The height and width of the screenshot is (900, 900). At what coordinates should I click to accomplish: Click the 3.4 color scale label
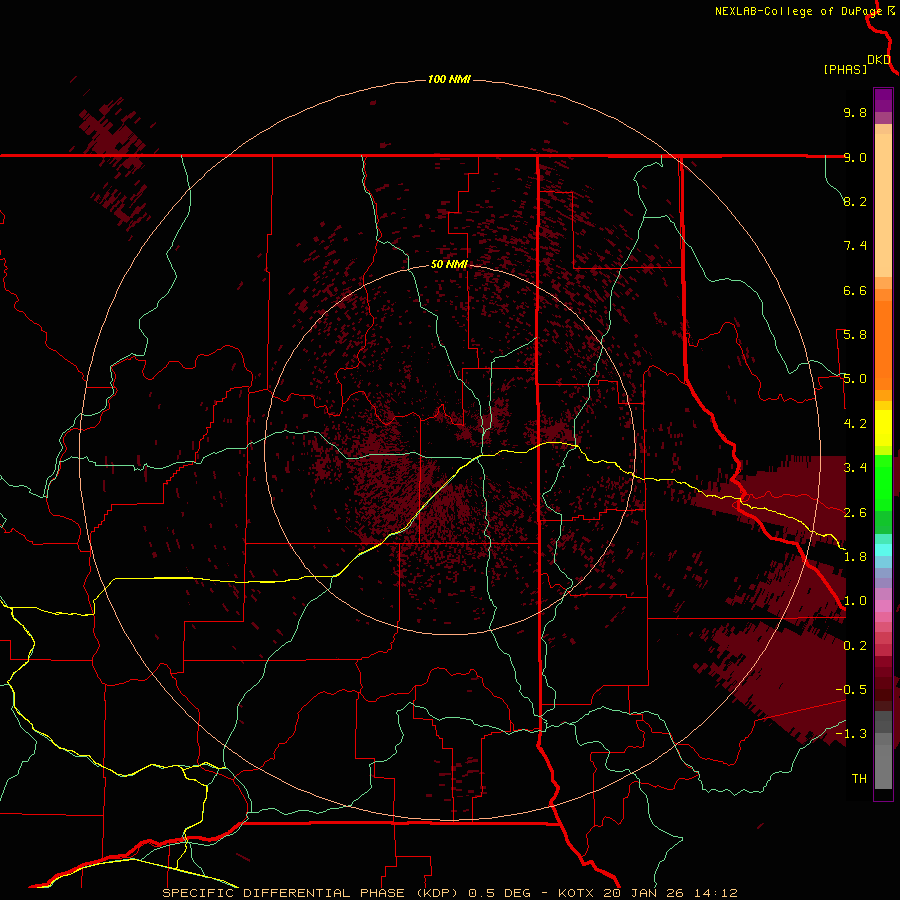pyautogui.click(x=855, y=468)
